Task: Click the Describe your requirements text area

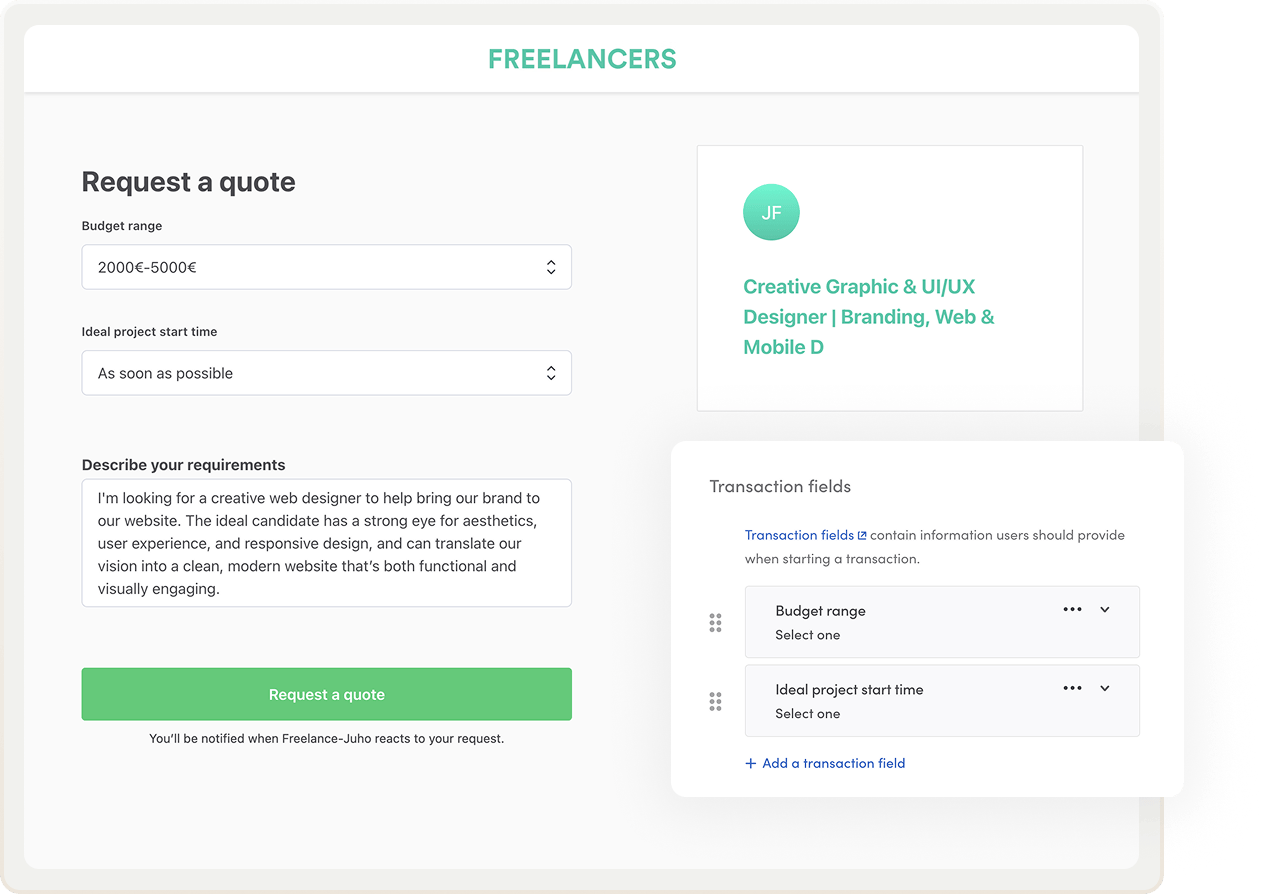Action: coord(326,543)
